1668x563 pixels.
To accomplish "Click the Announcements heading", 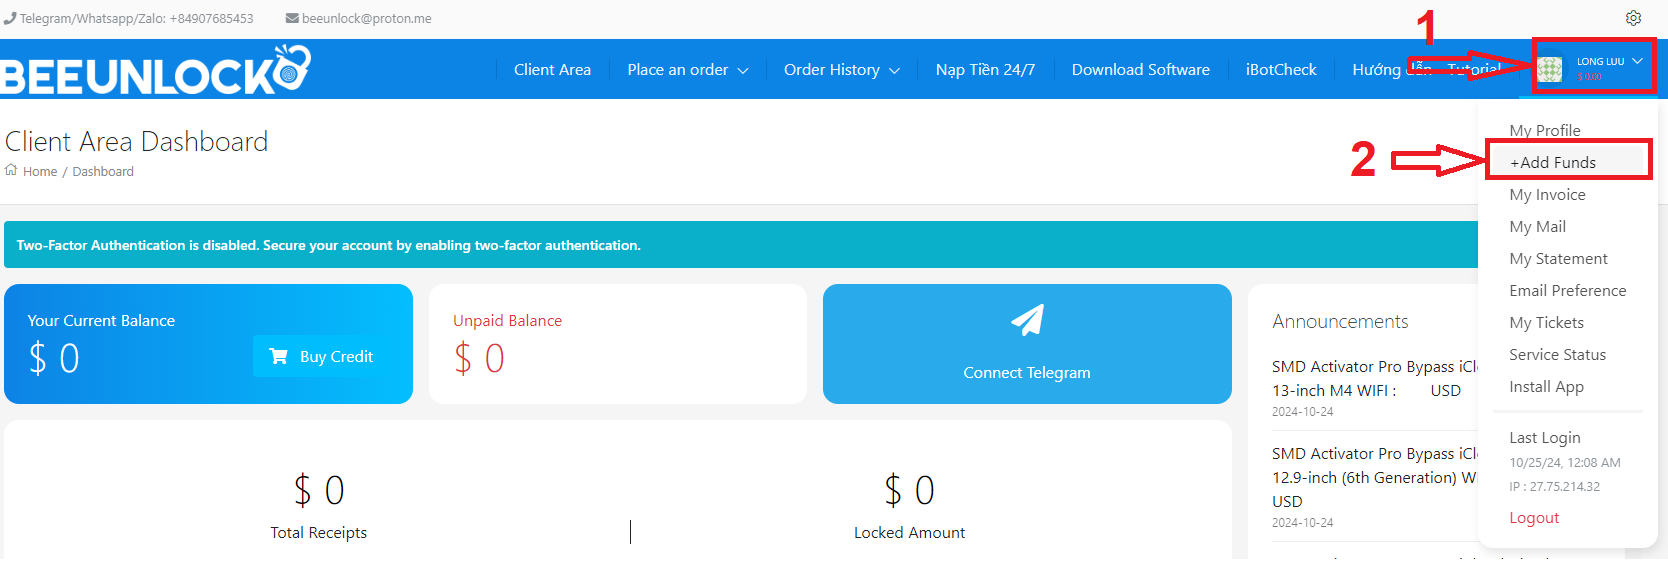I will point(1340,321).
